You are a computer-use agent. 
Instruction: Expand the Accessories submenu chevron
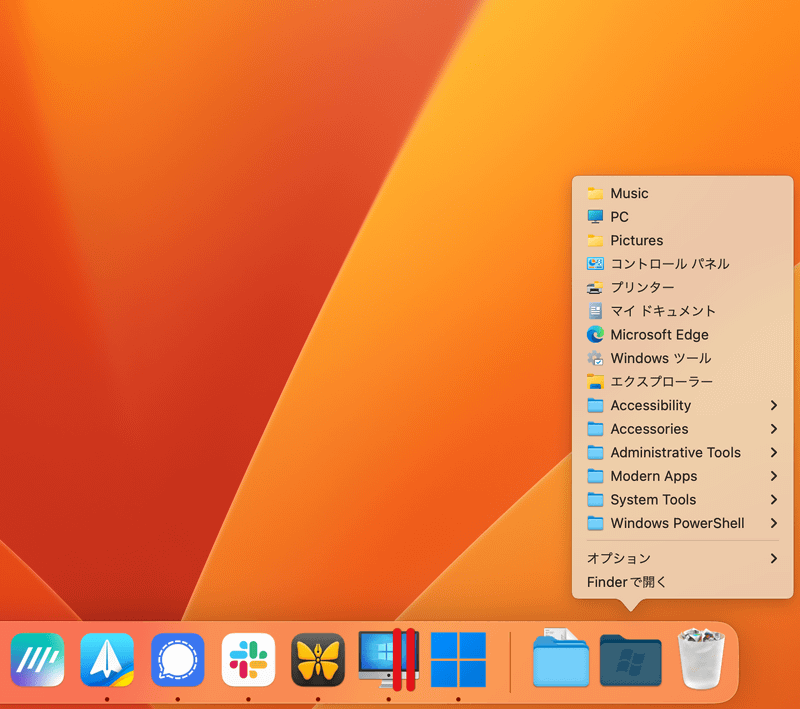pyautogui.click(x=774, y=429)
